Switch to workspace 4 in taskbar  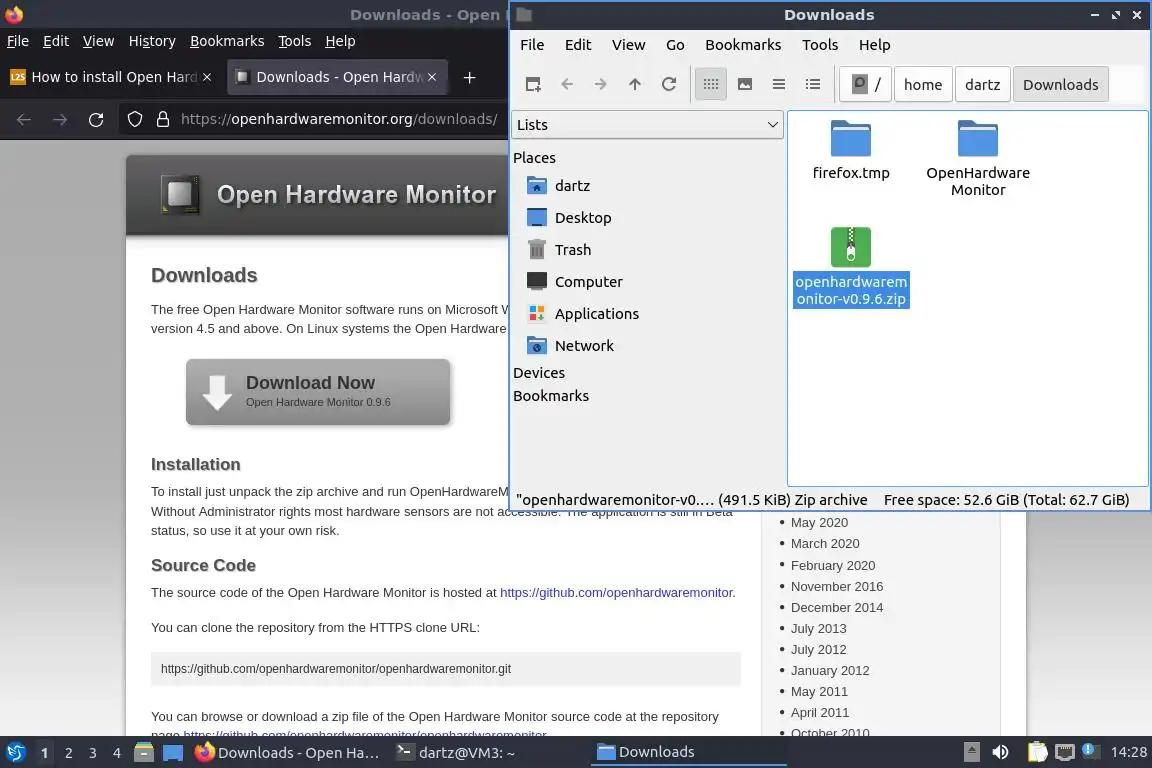point(116,753)
